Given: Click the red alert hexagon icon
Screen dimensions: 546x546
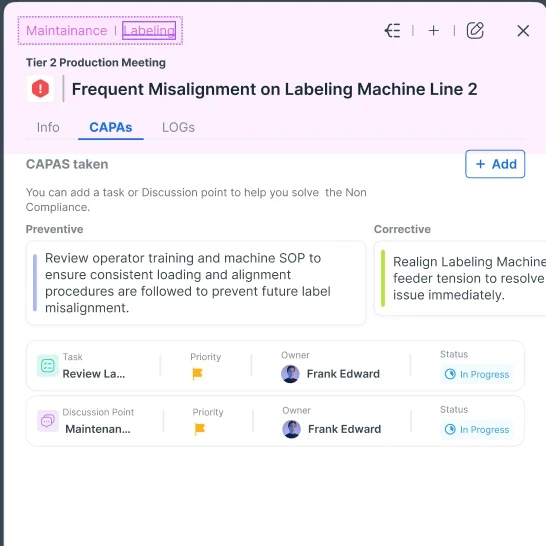Looking at the screenshot, I should click(x=40, y=88).
